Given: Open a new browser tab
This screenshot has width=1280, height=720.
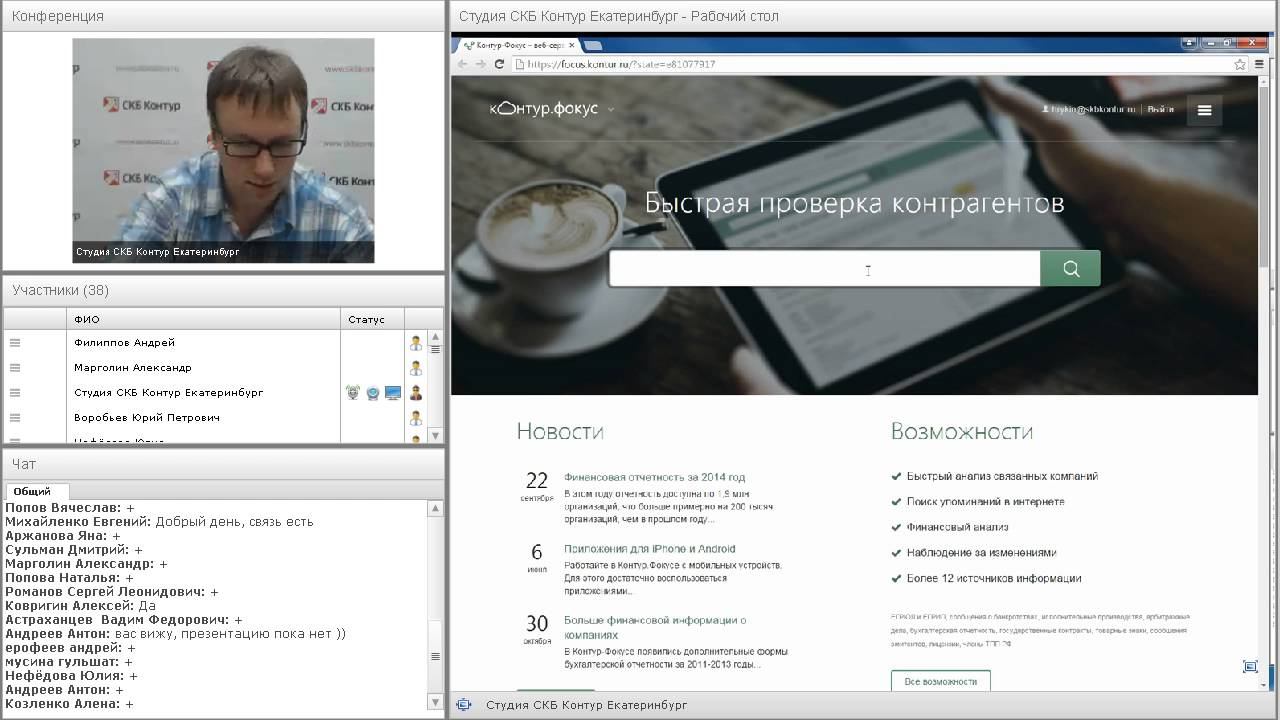Looking at the screenshot, I should pos(593,45).
